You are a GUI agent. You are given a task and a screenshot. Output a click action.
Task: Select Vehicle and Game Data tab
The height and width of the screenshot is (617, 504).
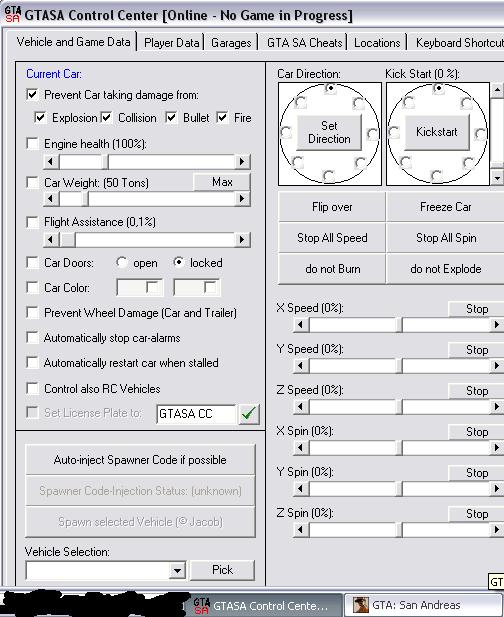73,42
